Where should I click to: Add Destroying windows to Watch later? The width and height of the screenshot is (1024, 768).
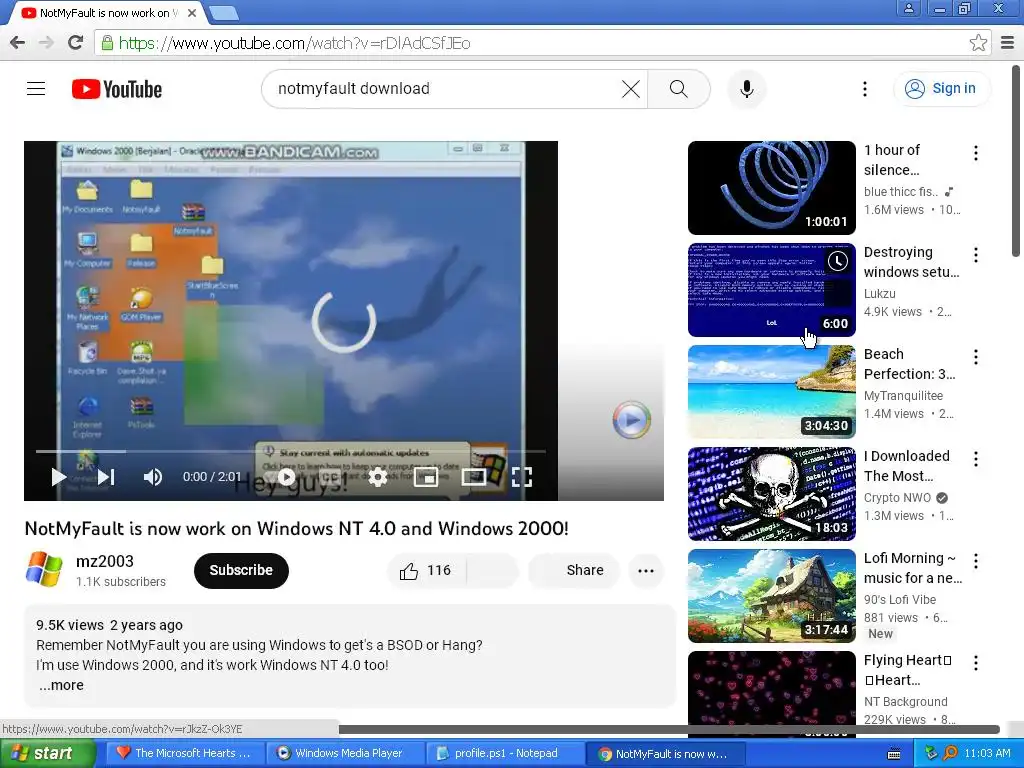(x=838, y=261)
